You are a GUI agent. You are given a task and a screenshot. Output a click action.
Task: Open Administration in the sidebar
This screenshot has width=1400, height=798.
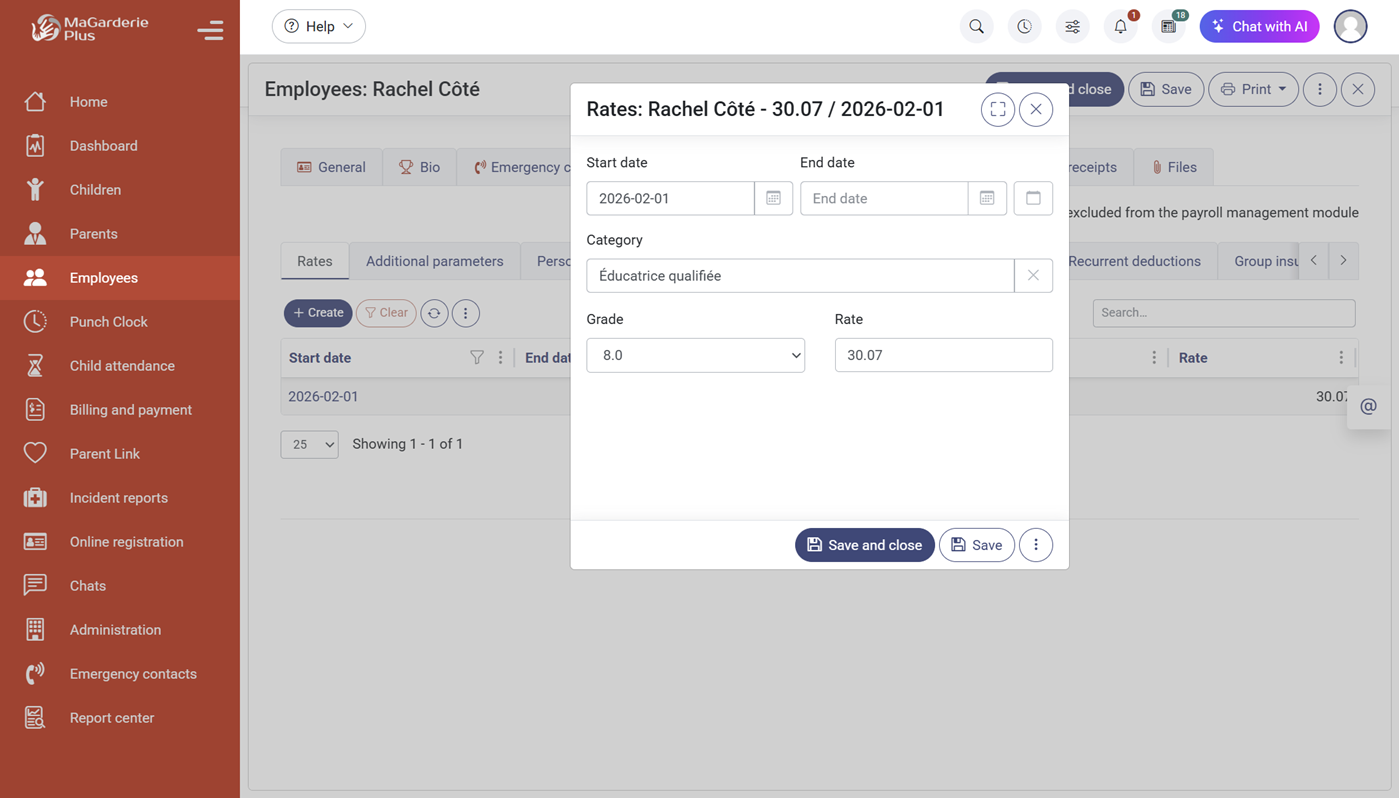pos(120,630)
